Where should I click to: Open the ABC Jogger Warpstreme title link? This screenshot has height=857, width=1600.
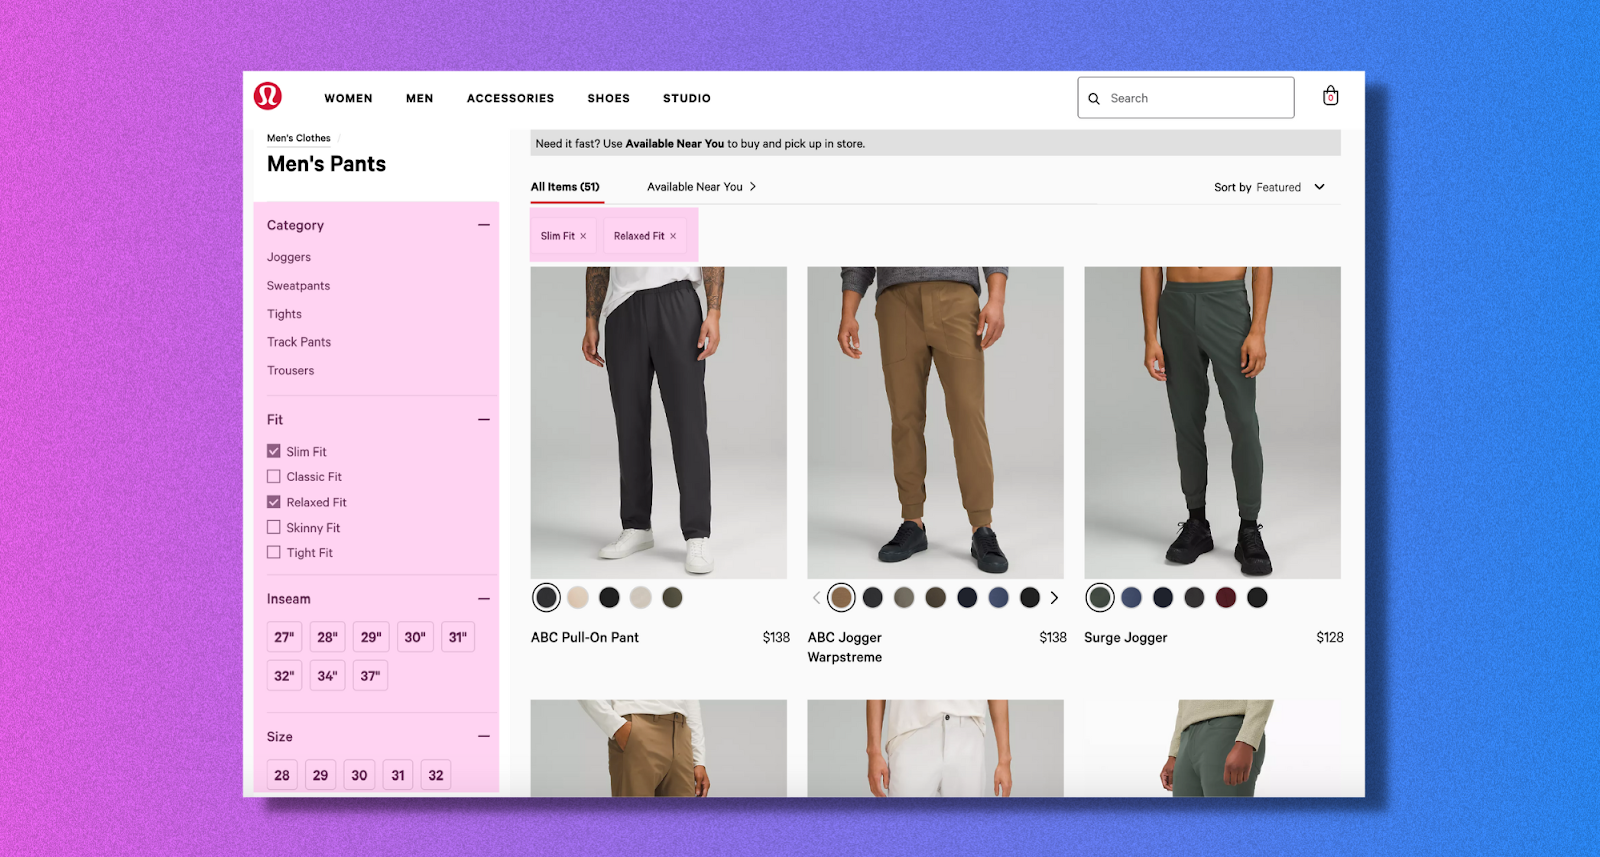(x=845, y=647)
